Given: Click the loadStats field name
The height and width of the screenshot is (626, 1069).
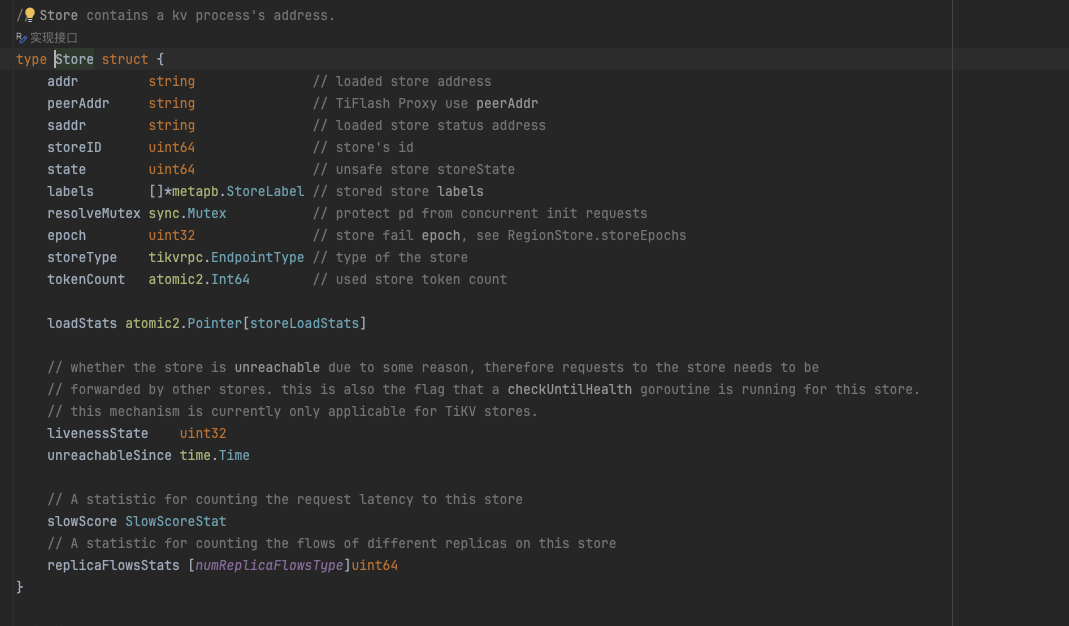Looking at the screenshot, I should click(x=82, y=323).
